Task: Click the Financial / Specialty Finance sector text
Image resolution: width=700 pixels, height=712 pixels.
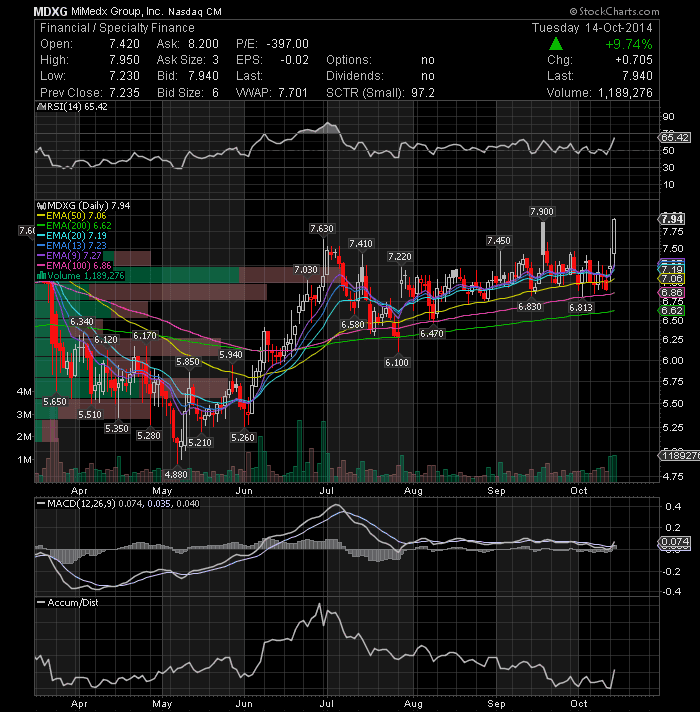Action: (x=117, y=28)
